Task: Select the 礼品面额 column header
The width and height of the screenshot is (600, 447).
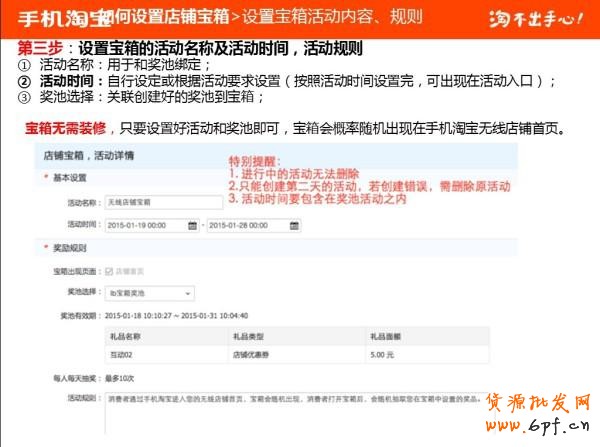Action: 385,337
